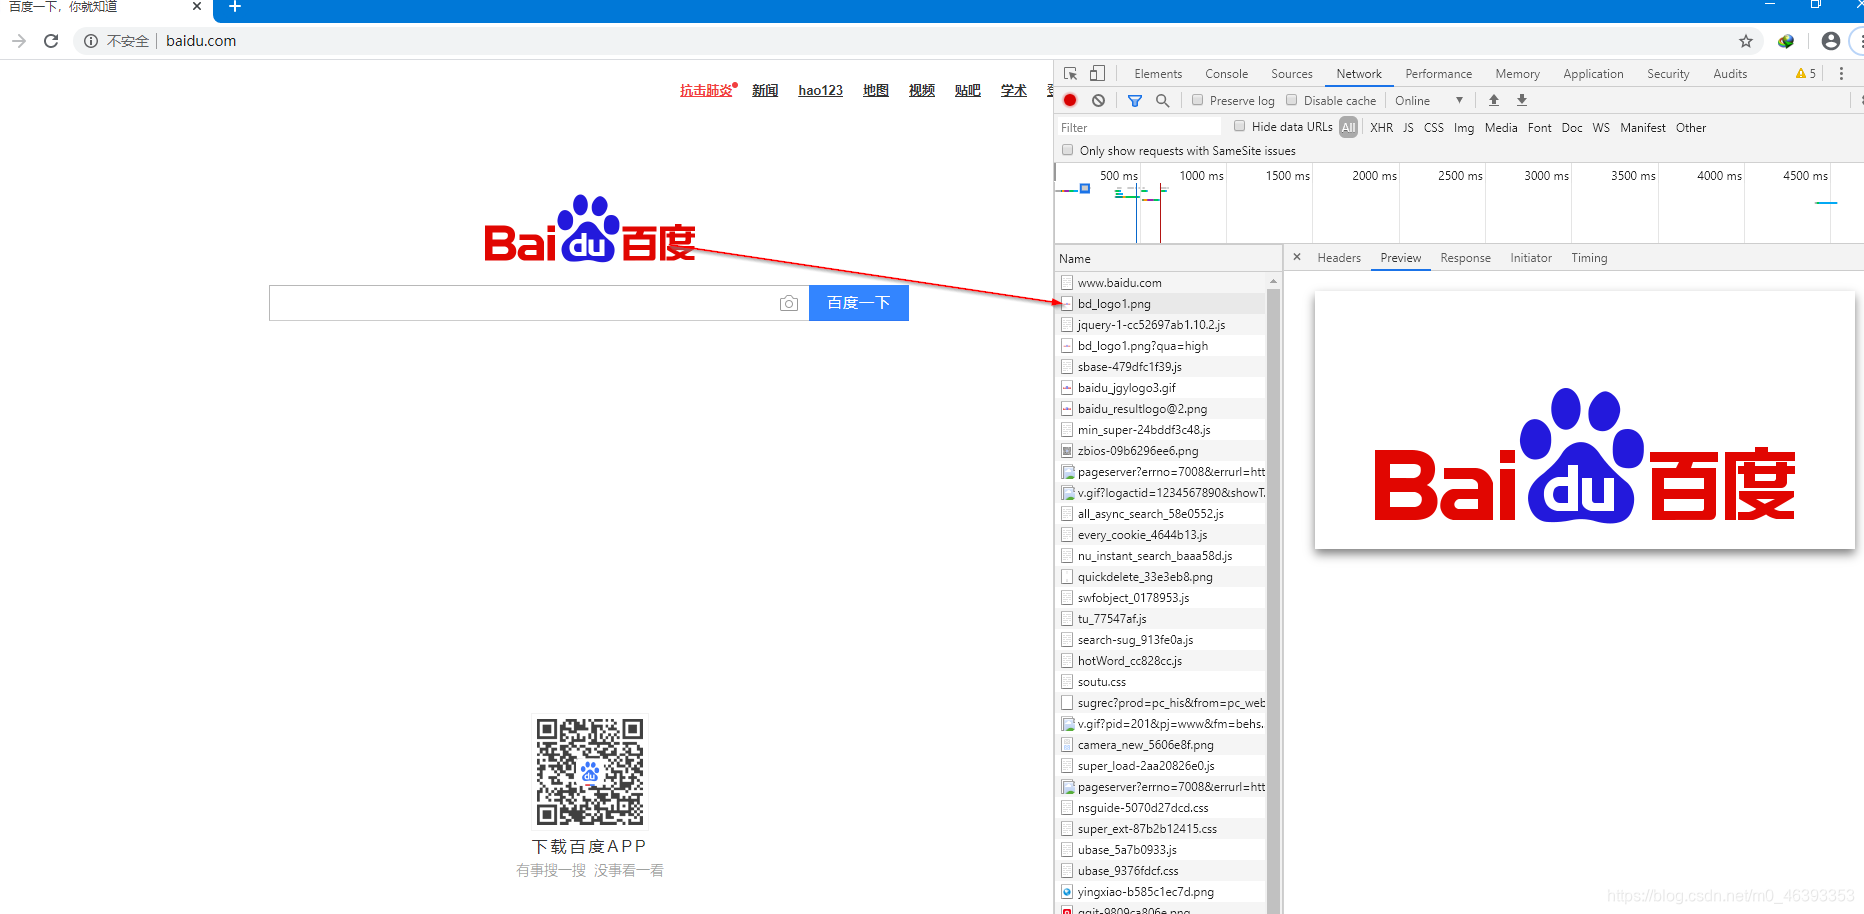Open the Performance tab

(x=1438, y=74)
